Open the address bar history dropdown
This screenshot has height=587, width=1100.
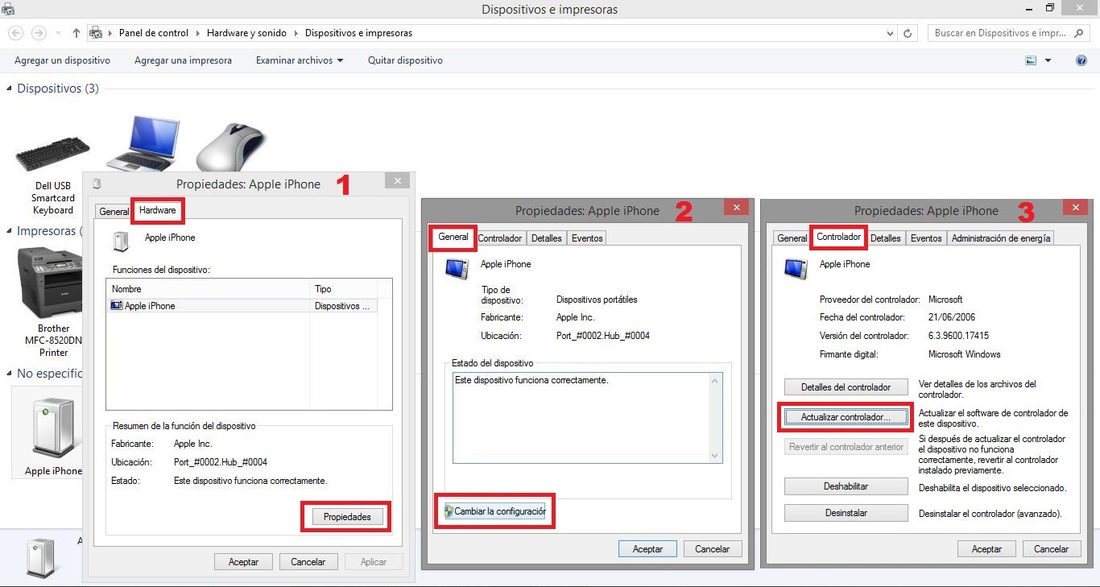pyautogui.click(x=890, y=33)
